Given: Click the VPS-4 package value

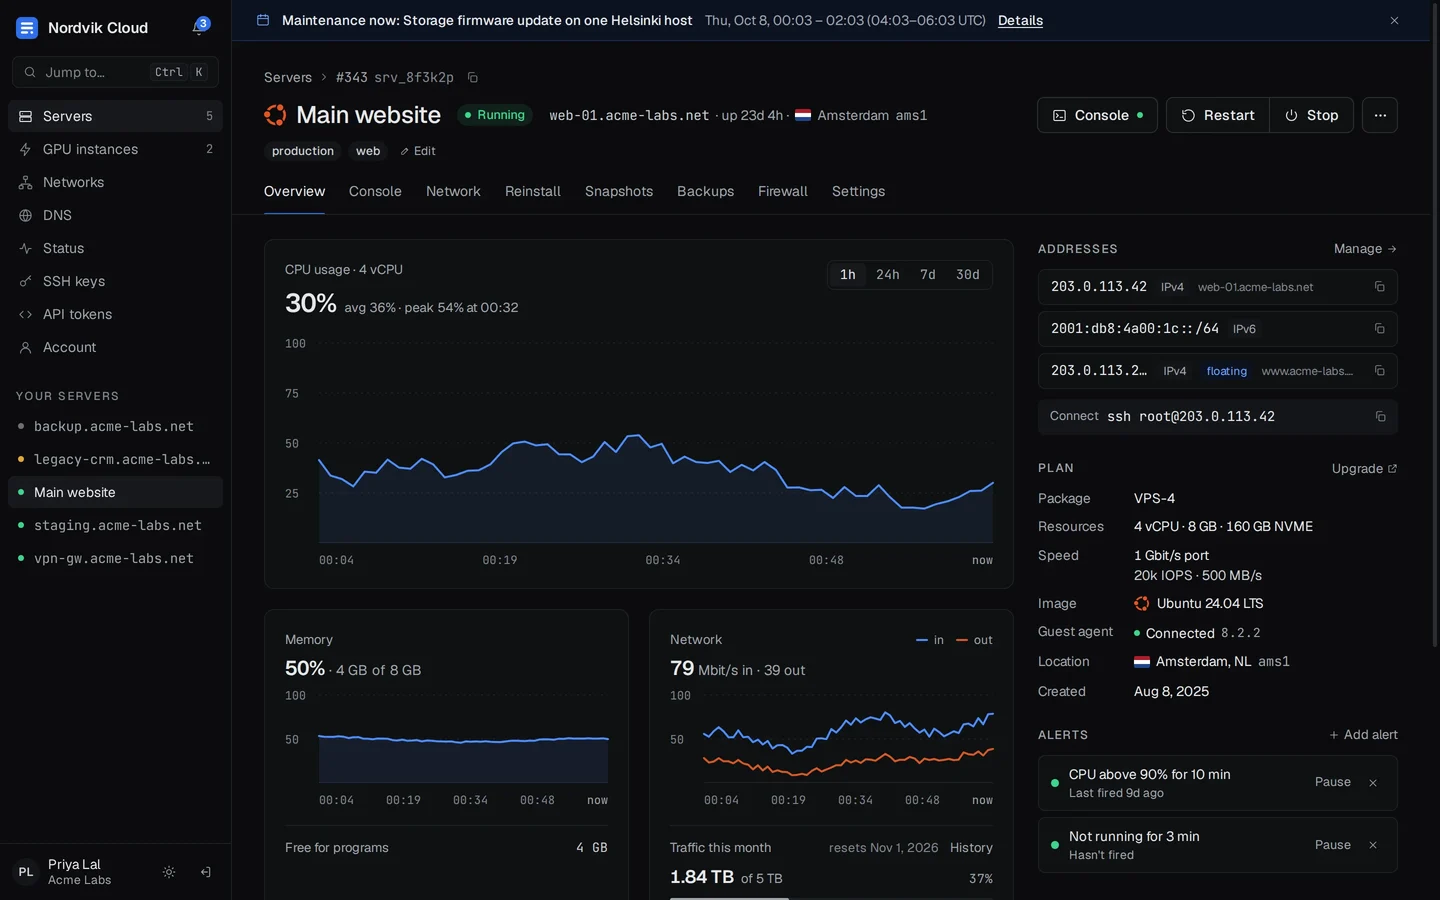Looking at the screenshot, I should (1154, 499).
